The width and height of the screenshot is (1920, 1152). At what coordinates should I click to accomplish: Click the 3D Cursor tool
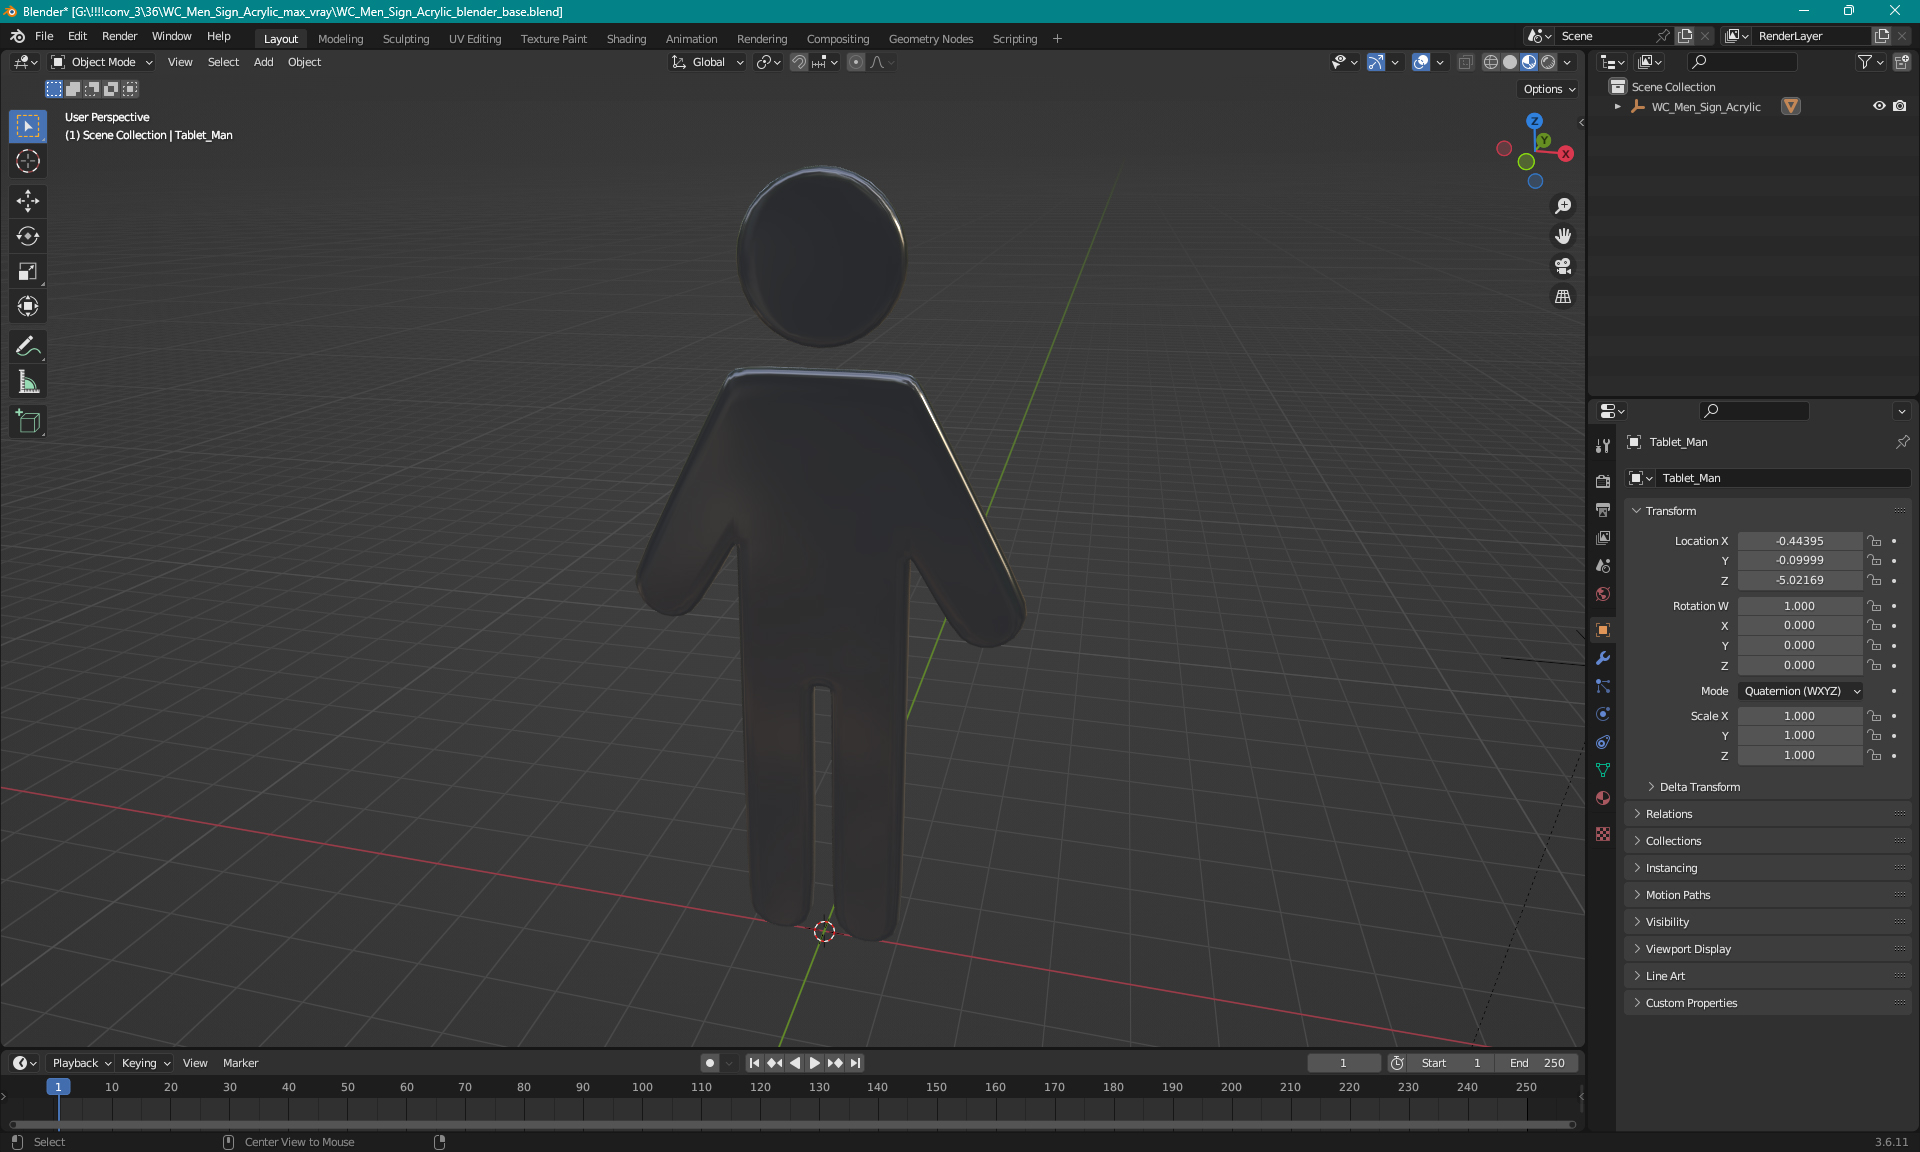point(28,161)
